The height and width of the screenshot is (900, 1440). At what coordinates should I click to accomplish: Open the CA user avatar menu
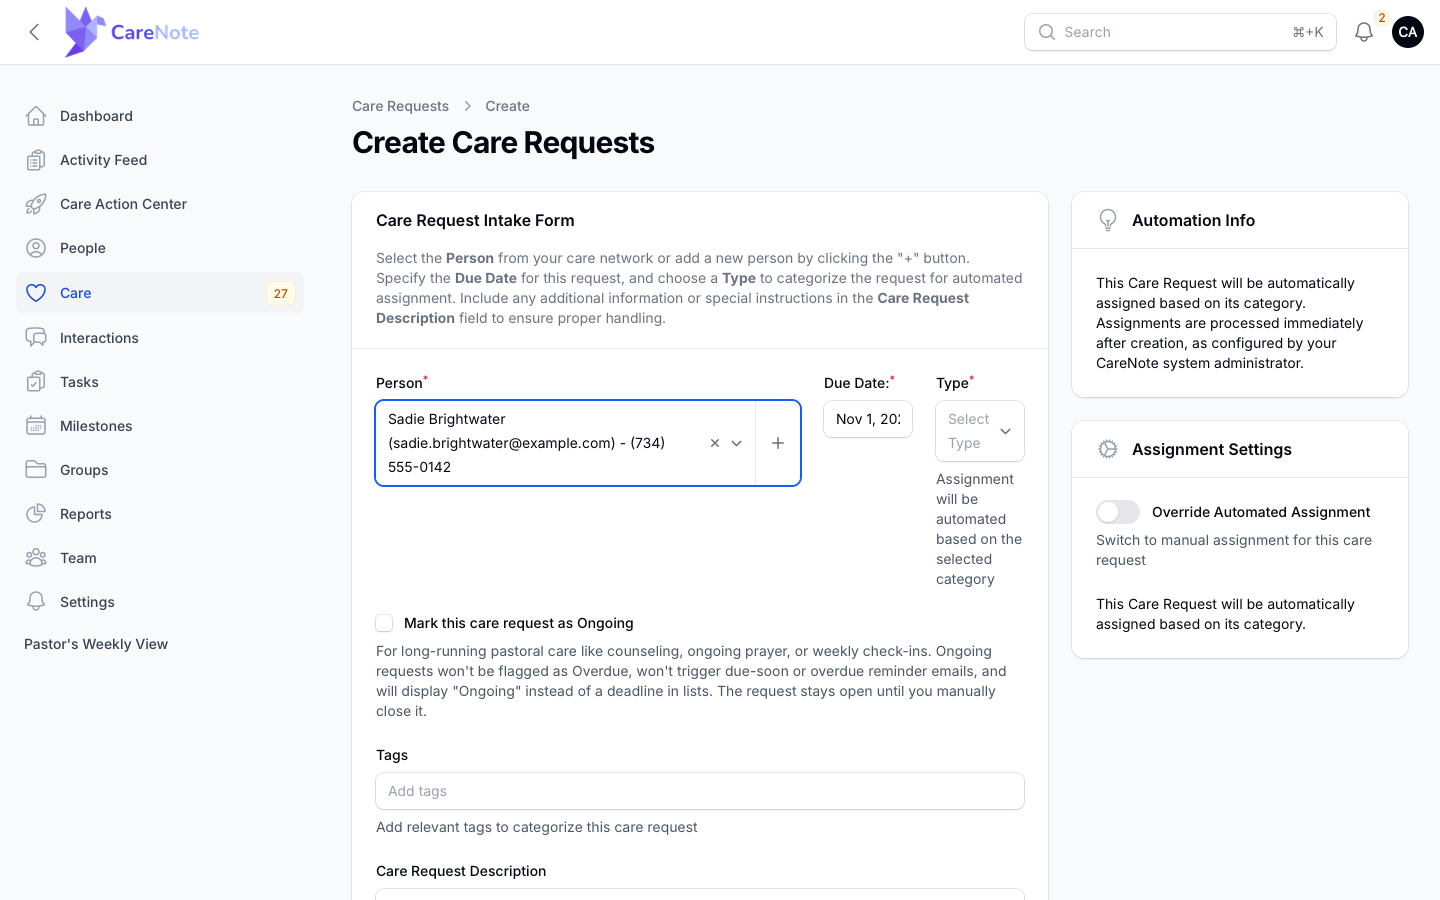1407,32
